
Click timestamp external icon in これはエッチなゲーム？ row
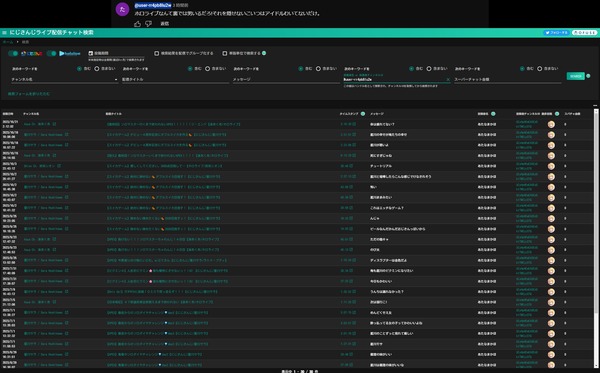point(351,208)
